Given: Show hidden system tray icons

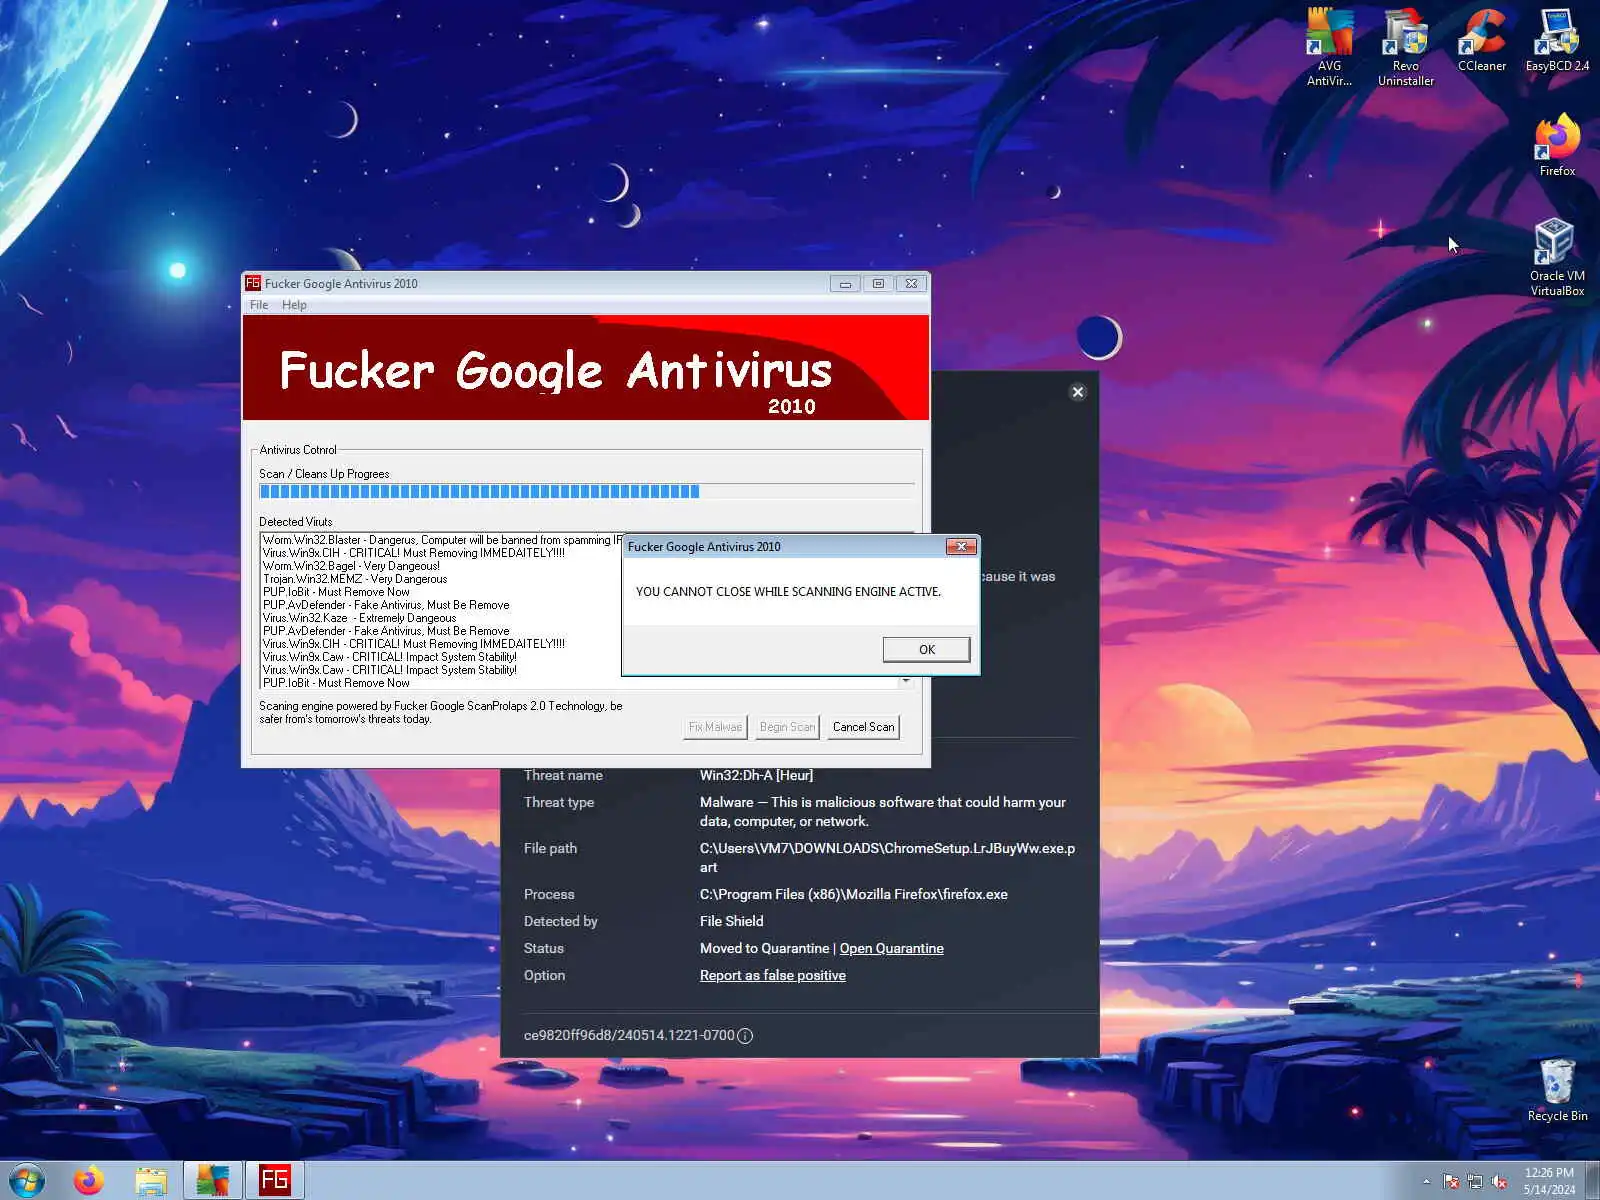Looking at the screenshot, I should pos(1427,1182).
